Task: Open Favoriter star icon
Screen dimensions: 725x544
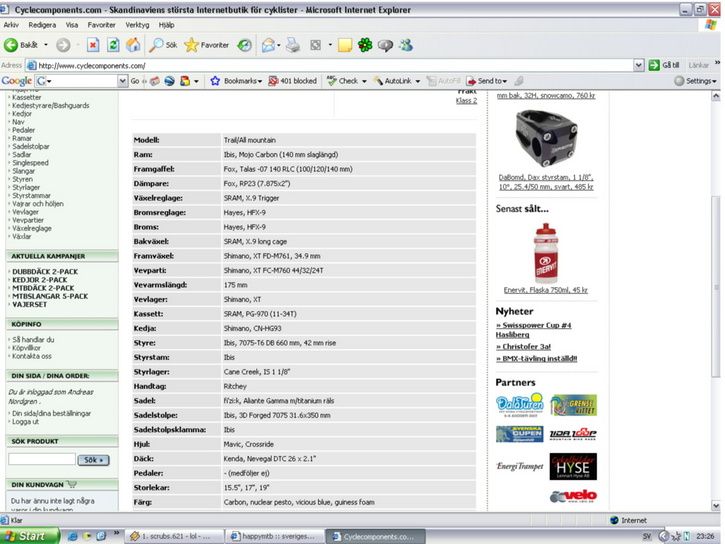Action: coord(191,45)
